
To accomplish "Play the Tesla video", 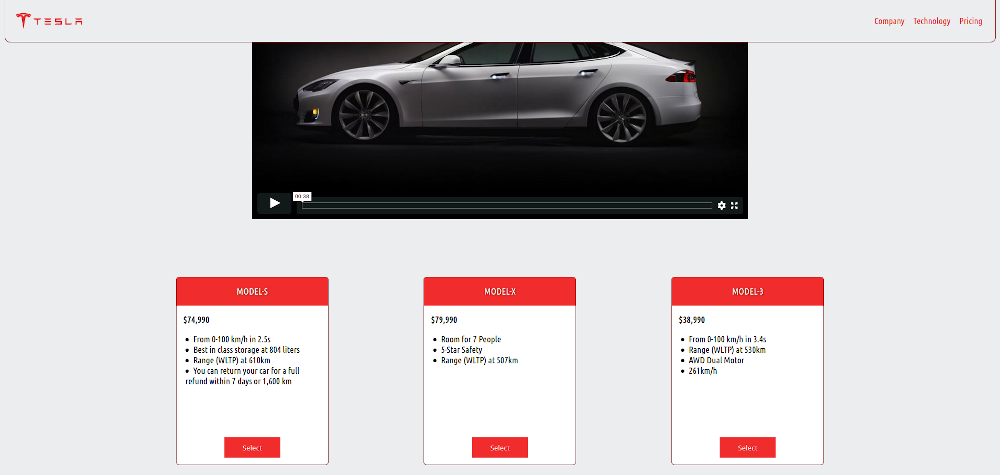I will click(x=274, y=203).
